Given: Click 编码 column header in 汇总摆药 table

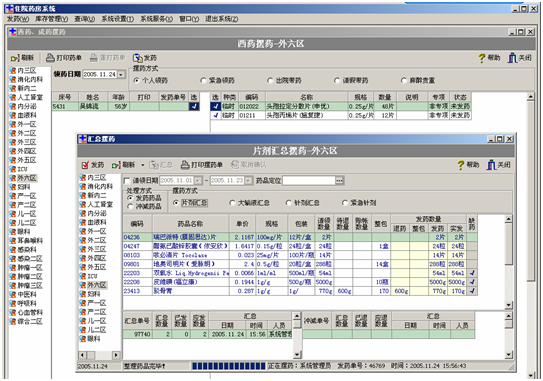Looking at the screenshot, I should click(x=137, y=224).
